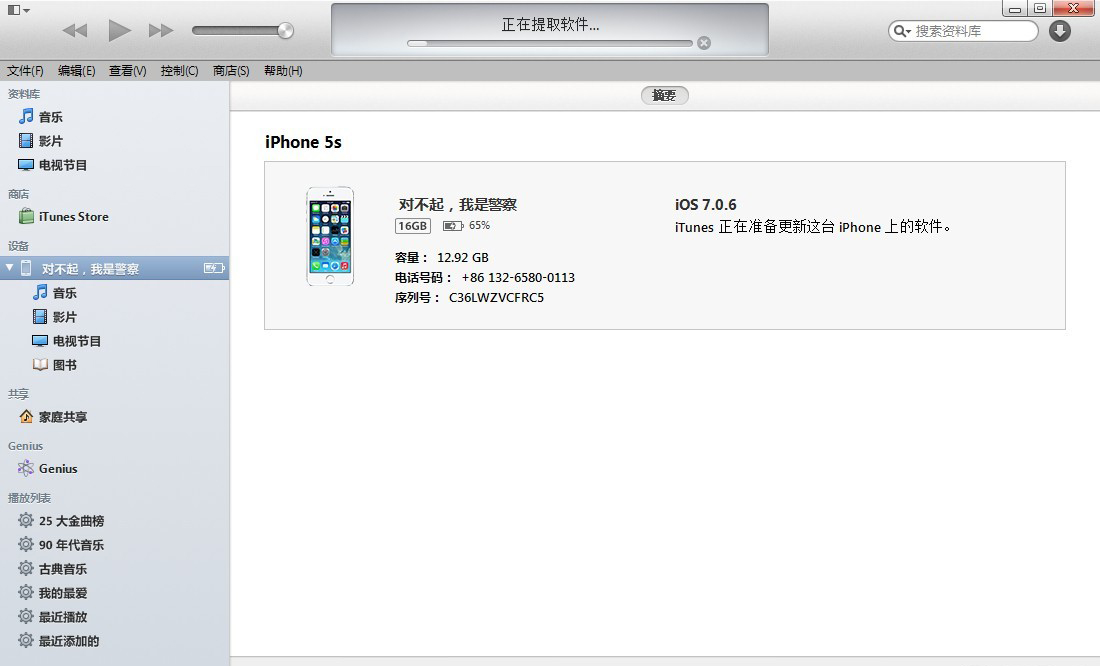Screen dimensions: 1100x666
Task: Cancel the software extraction progress
Action: tap(704, 43)
